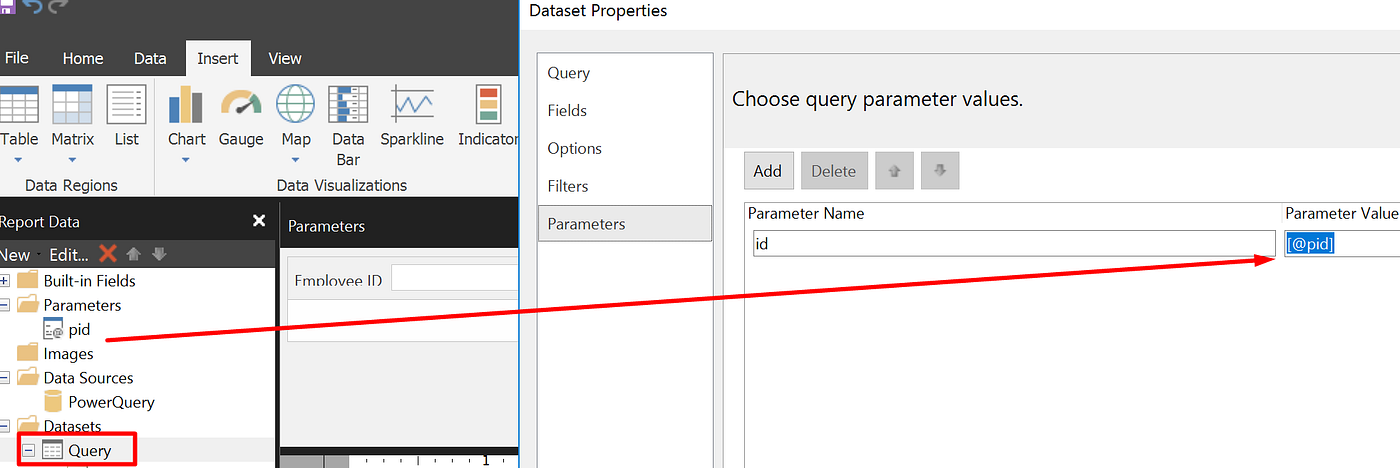The height and width of the screenshot is (468, 1400).
Task: Click the Parameter Name field containing id
Action: click(1014, 243)
